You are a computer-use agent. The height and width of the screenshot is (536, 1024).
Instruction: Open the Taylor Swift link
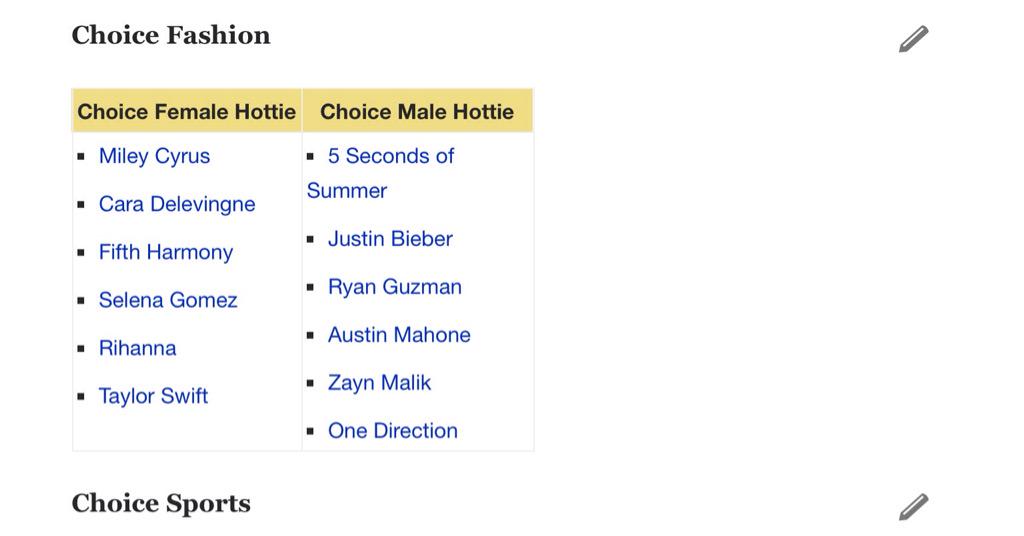153,396
